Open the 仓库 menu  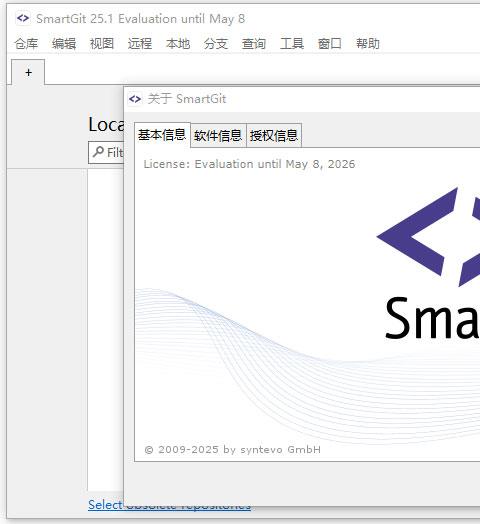pyautogui.click(x=26, y=43)
